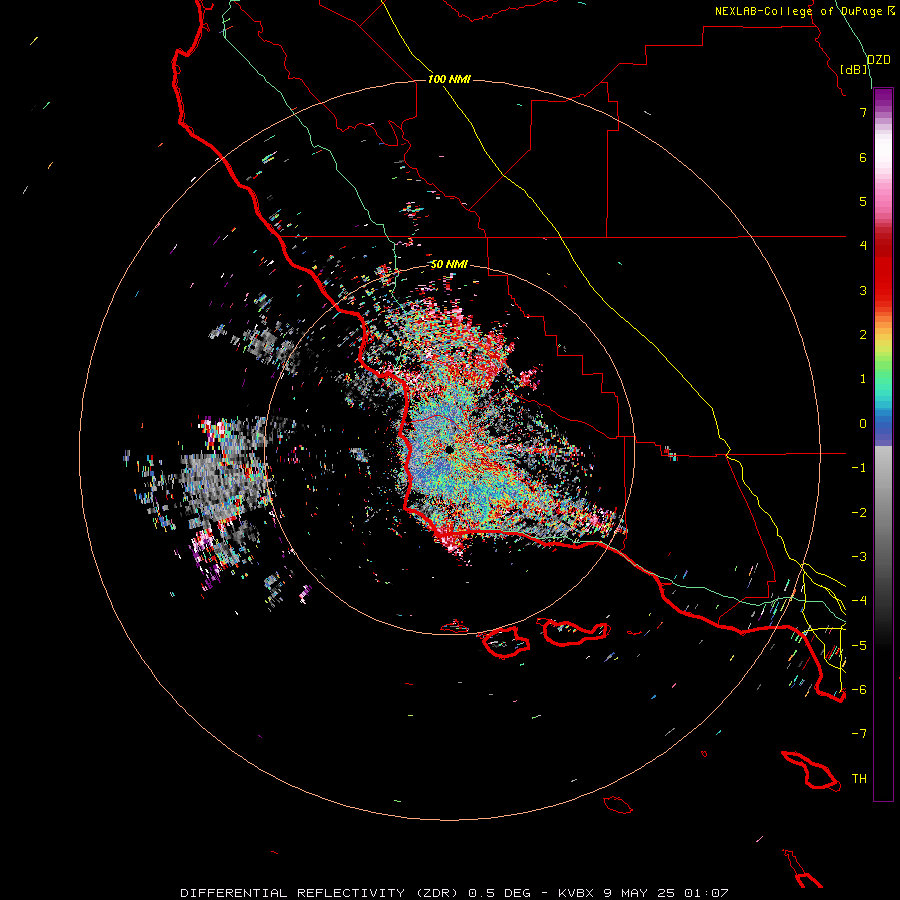Image resolution: width=900 pixels, height=900 pixels.
Task: Click the "2" value on the color scale
Action: (x=863, y=335)
